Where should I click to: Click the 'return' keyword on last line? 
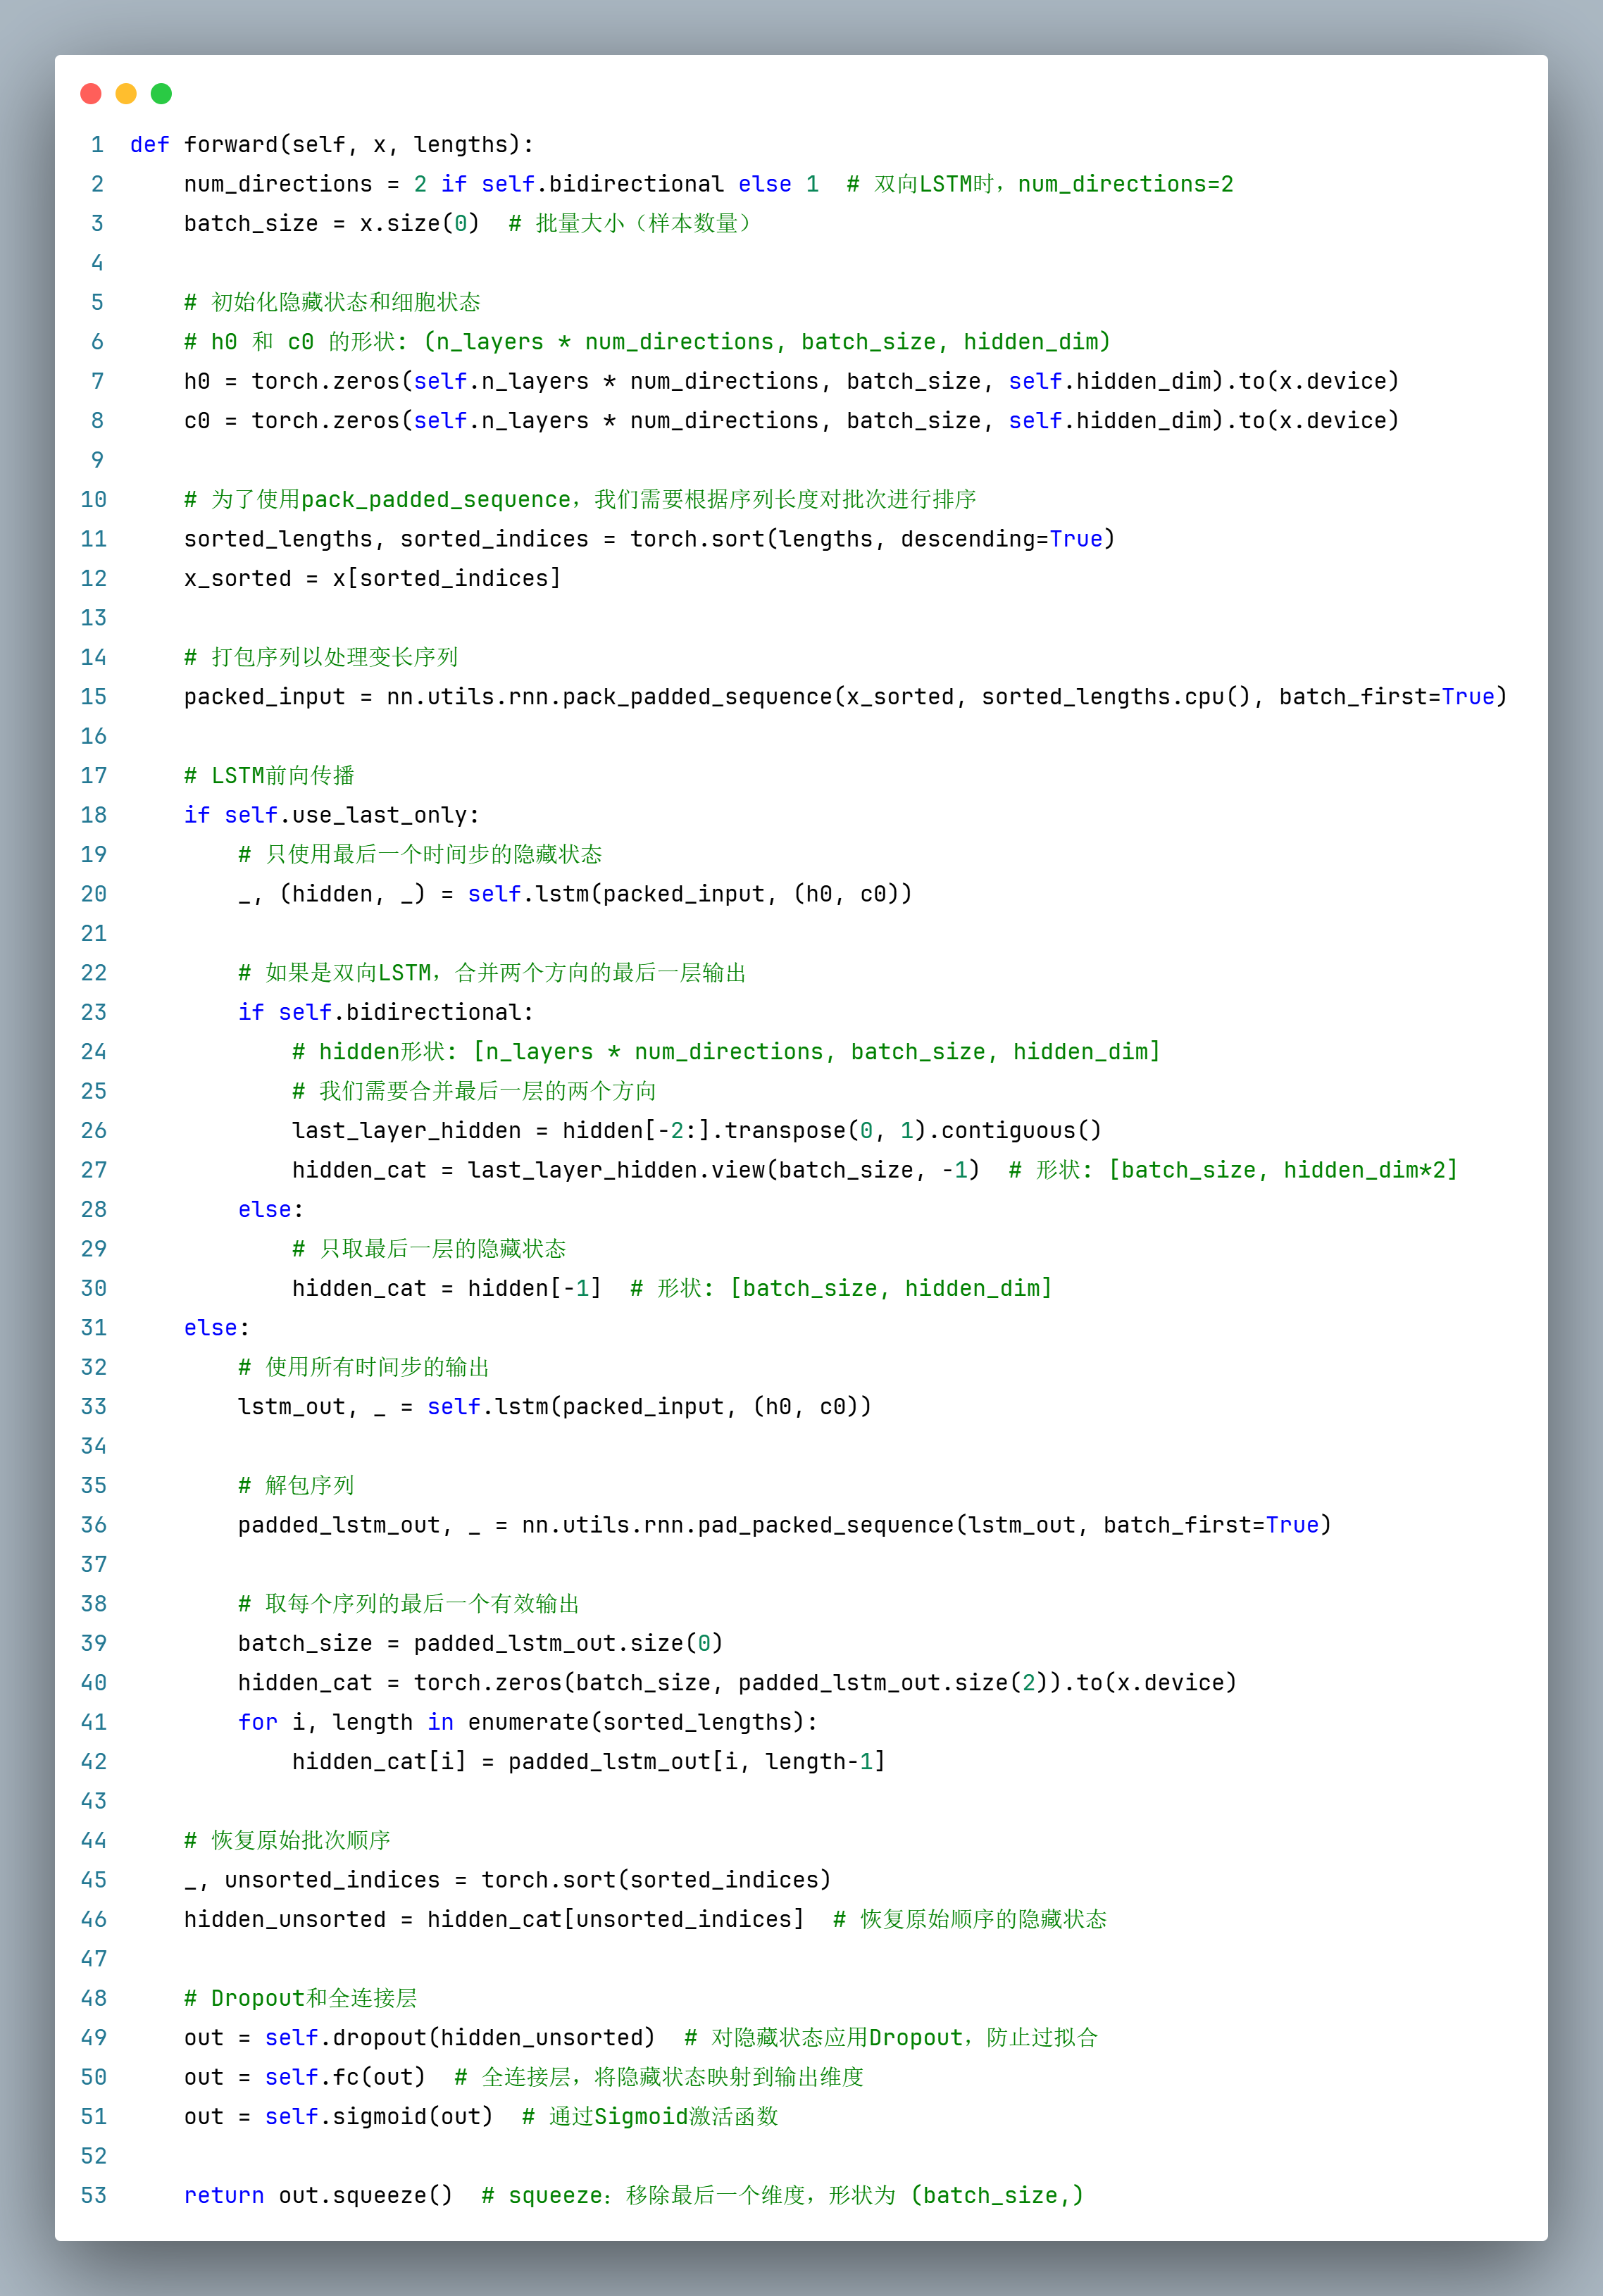(x=223, y=2195)
